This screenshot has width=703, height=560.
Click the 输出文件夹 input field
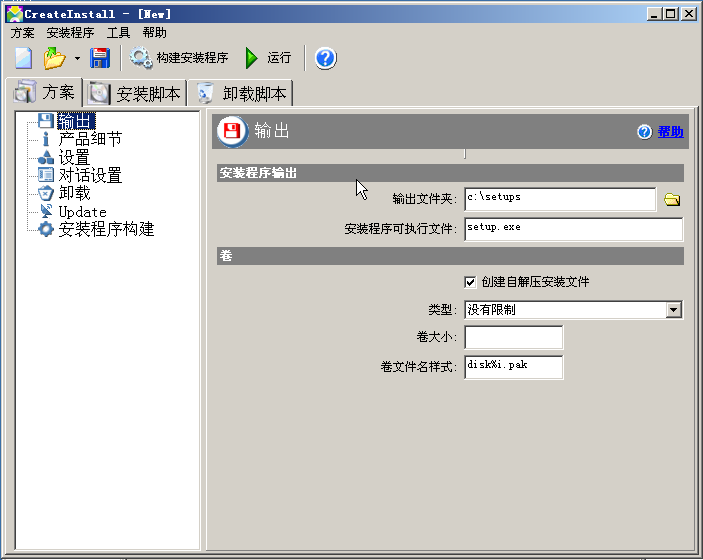[560, 199]
